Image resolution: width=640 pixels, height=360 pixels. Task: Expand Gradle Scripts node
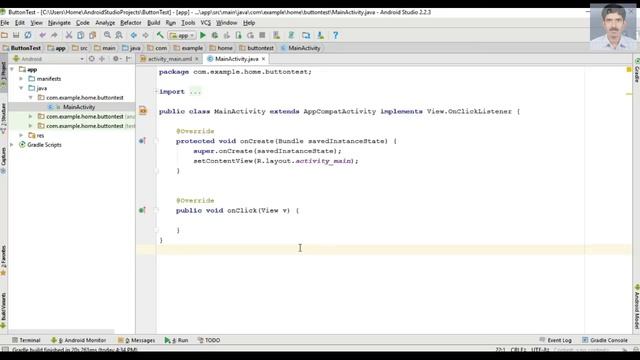pyautogui.click(x=12, y=144)
